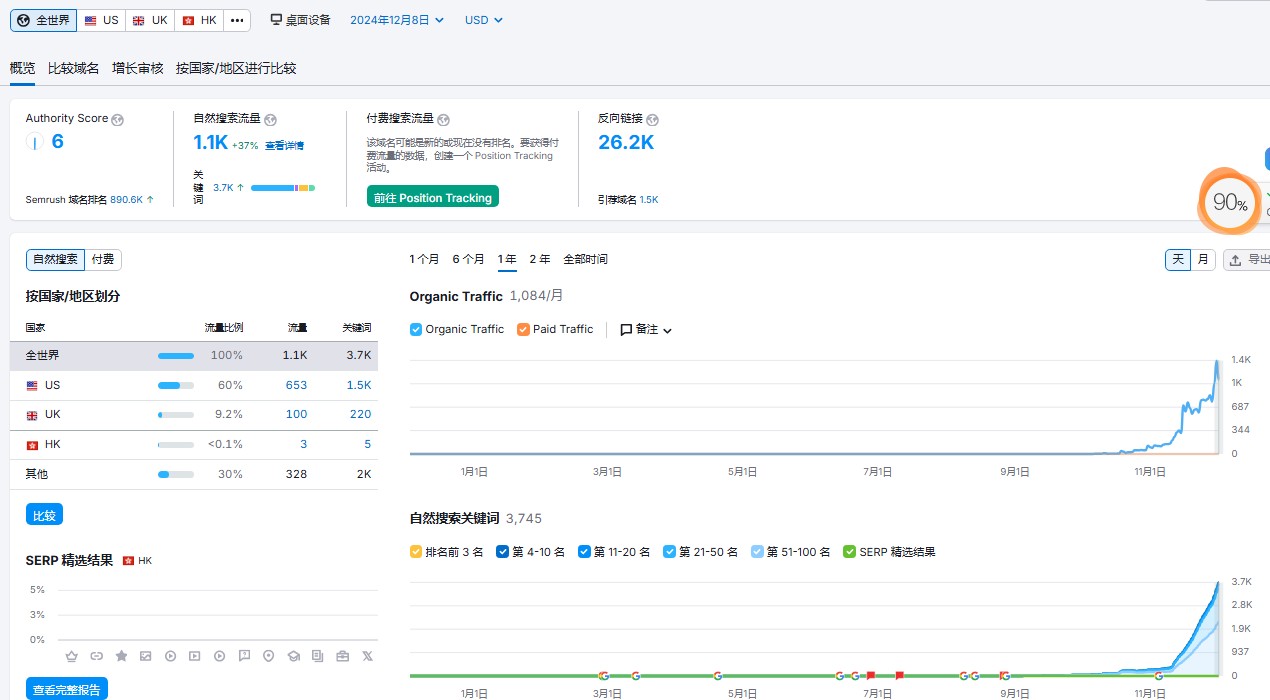The height and width of the screenshot is (700, 1270).
Task: Toggle the Organic Traffic checkbox
Action: 416,330
